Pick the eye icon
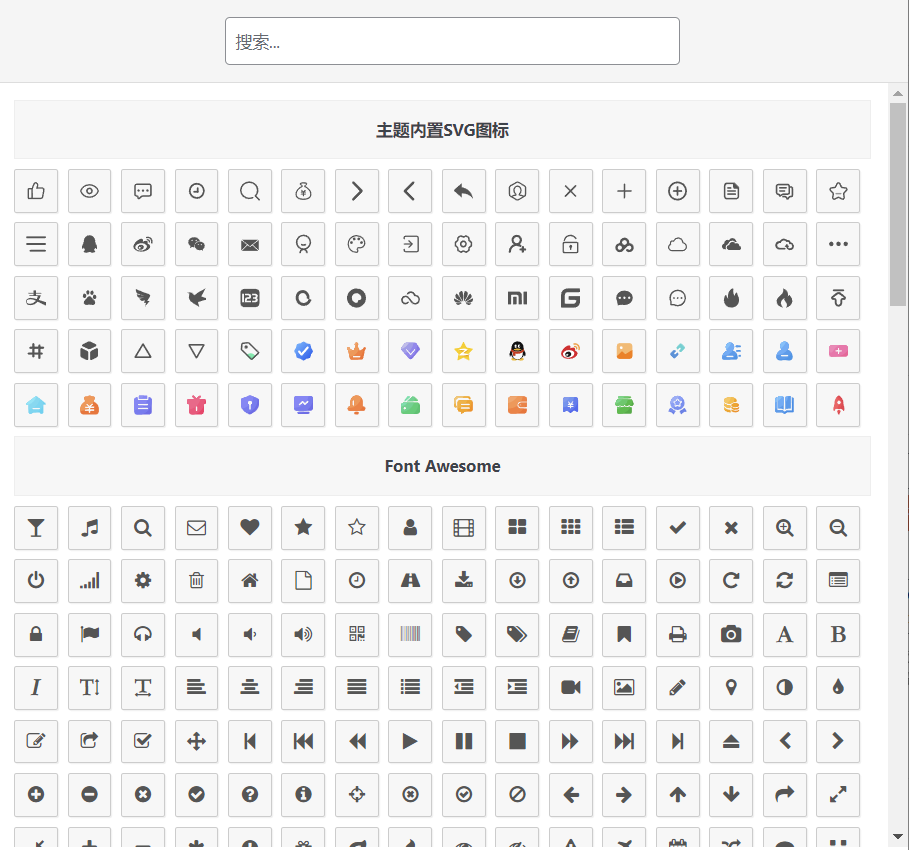 tap(90, 191)
